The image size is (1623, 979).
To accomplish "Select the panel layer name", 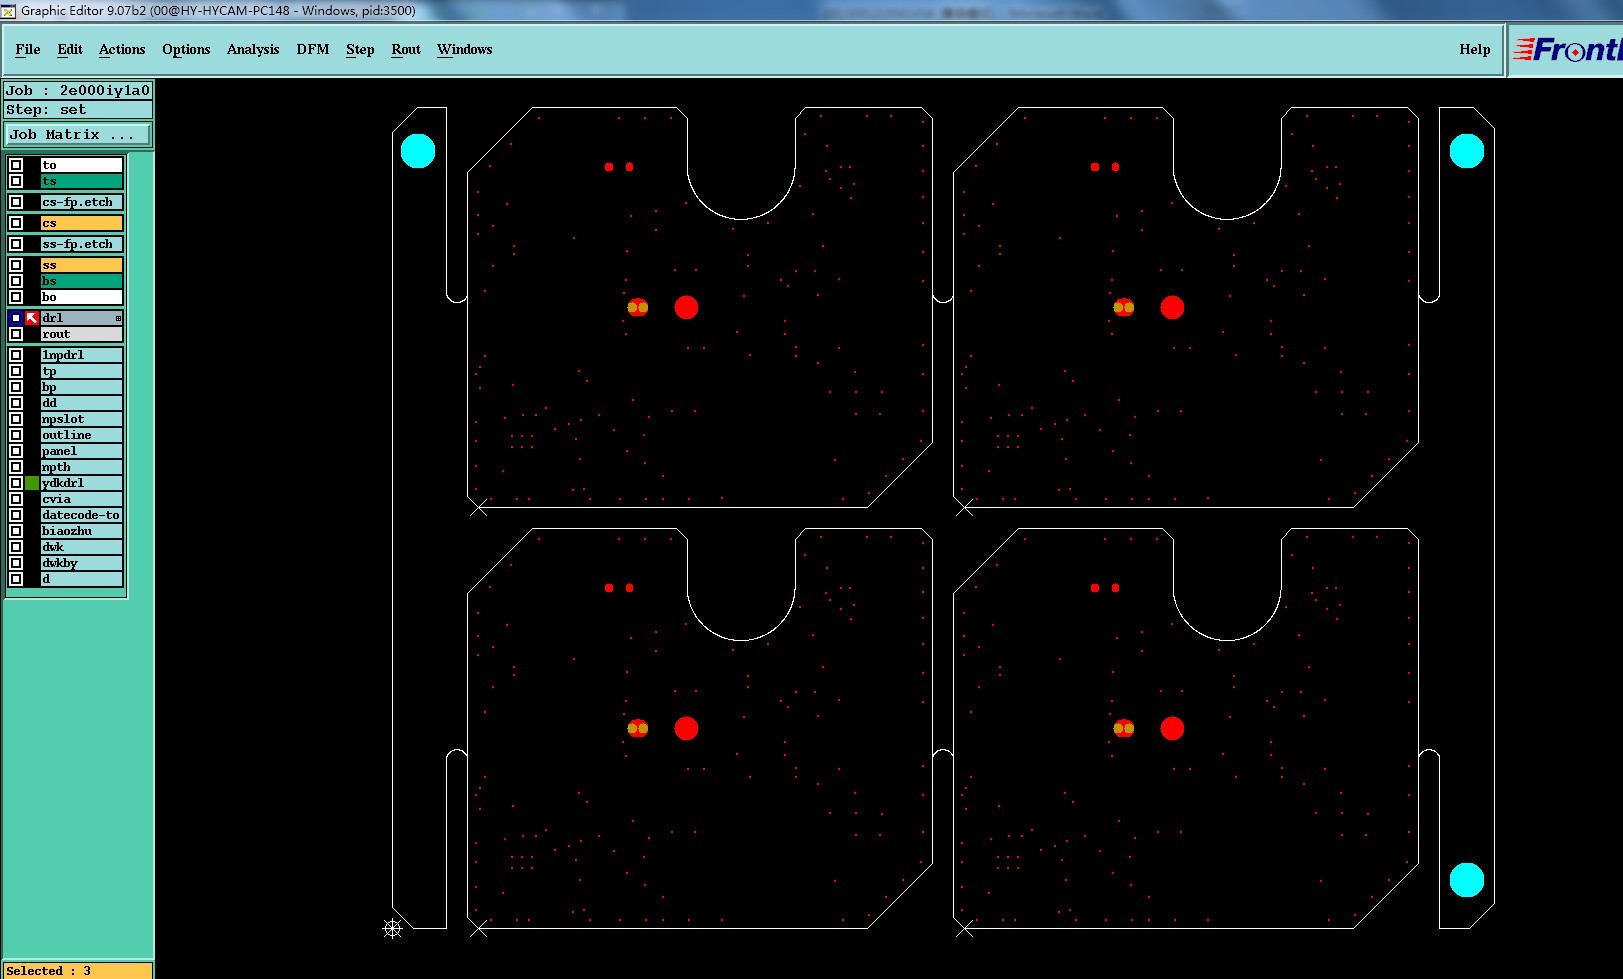I will 82,451.
